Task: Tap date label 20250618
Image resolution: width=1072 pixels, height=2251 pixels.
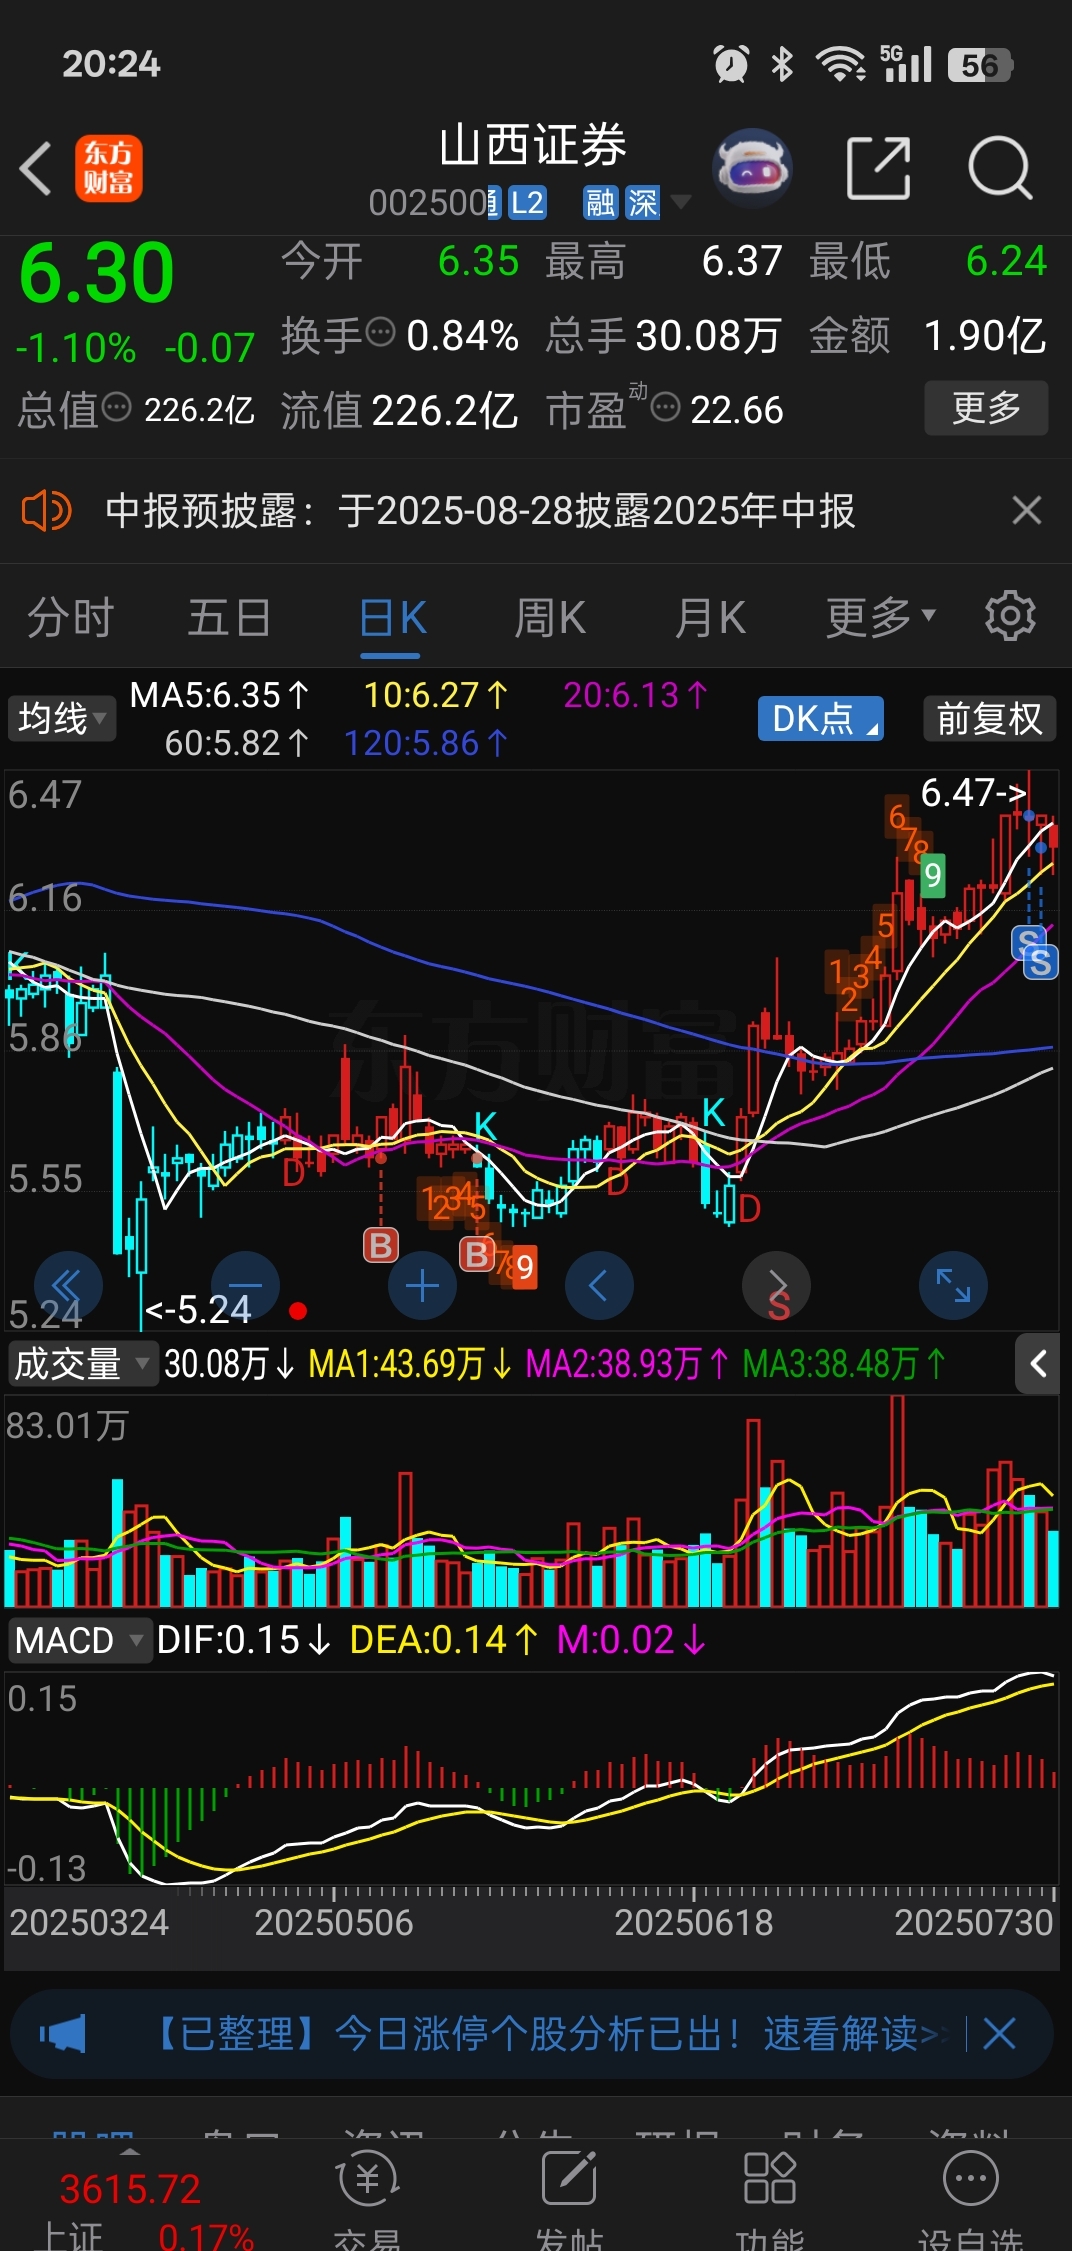Action: [x=693, y=1922]
